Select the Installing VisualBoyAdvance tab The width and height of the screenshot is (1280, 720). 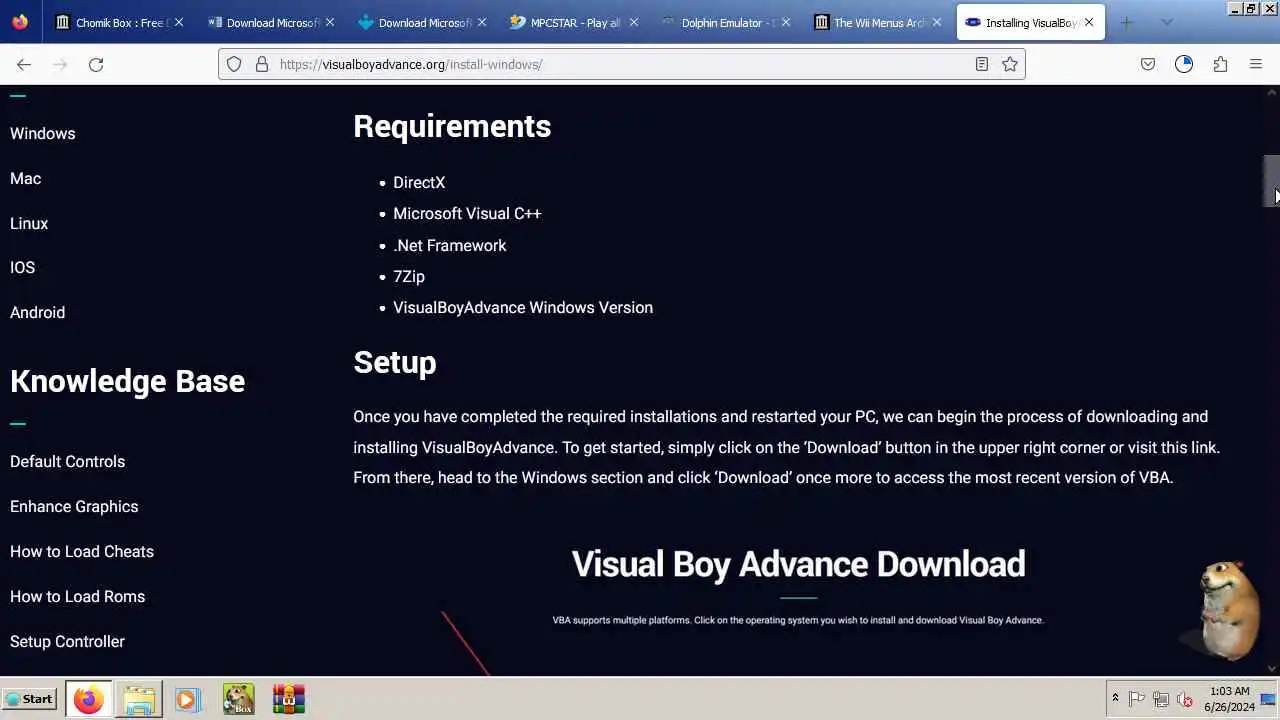[x=1030, y=22]
